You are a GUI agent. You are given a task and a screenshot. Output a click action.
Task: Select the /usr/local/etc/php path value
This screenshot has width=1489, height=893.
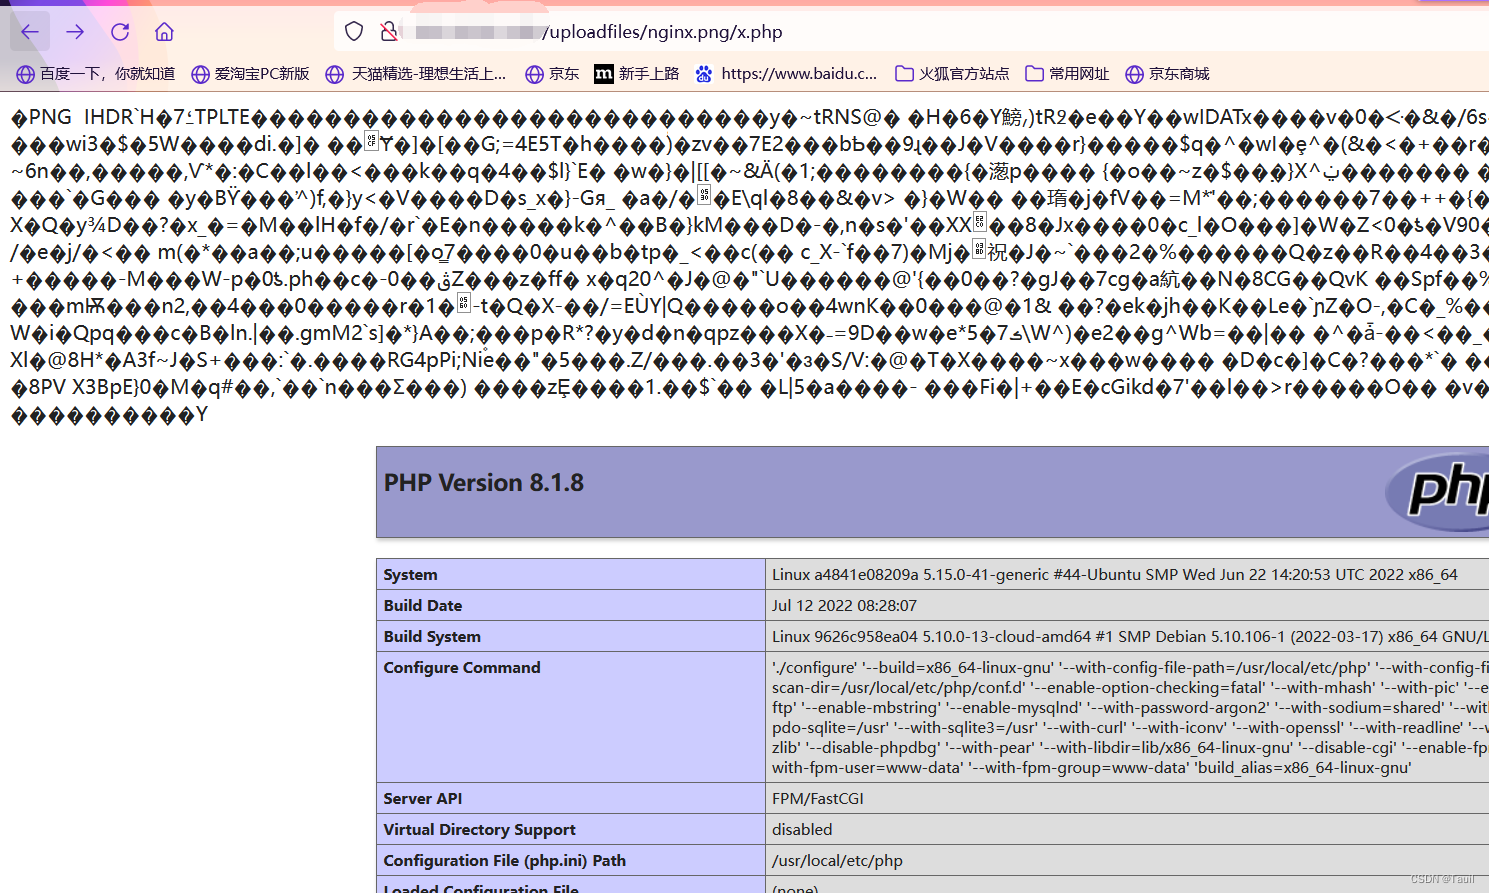pyautogui.click(x=837, y=861)
